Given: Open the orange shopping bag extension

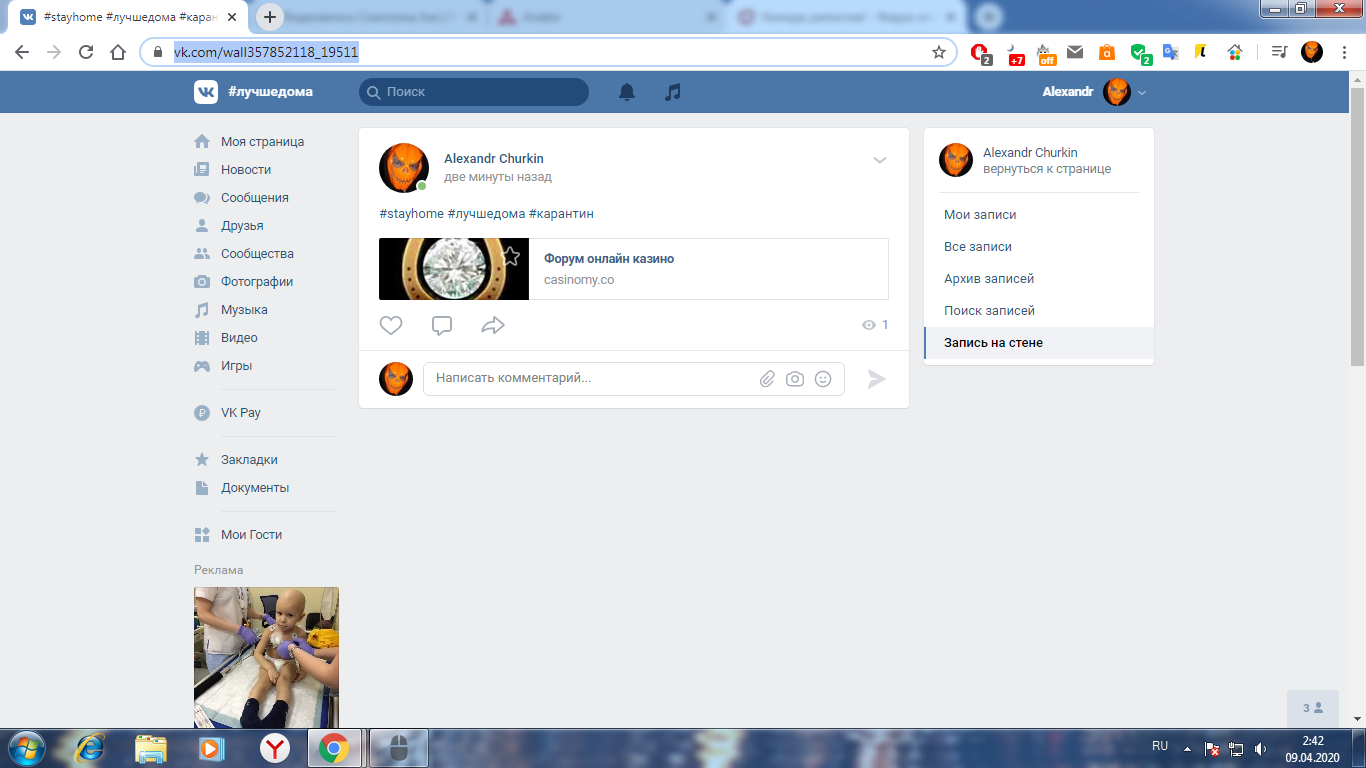Looking at the screenshot, I should [x=1107, y=52].
